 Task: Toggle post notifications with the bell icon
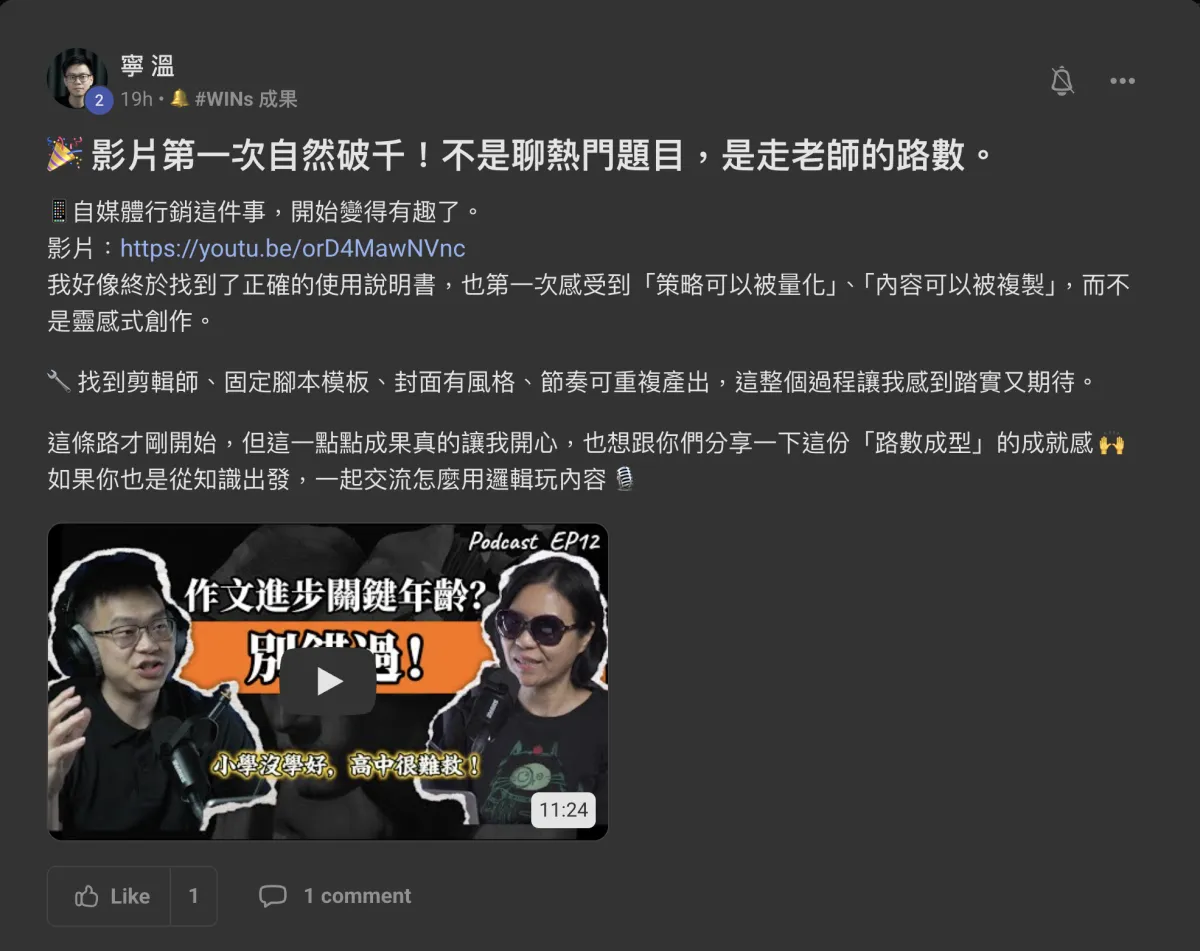[1062, 81]
